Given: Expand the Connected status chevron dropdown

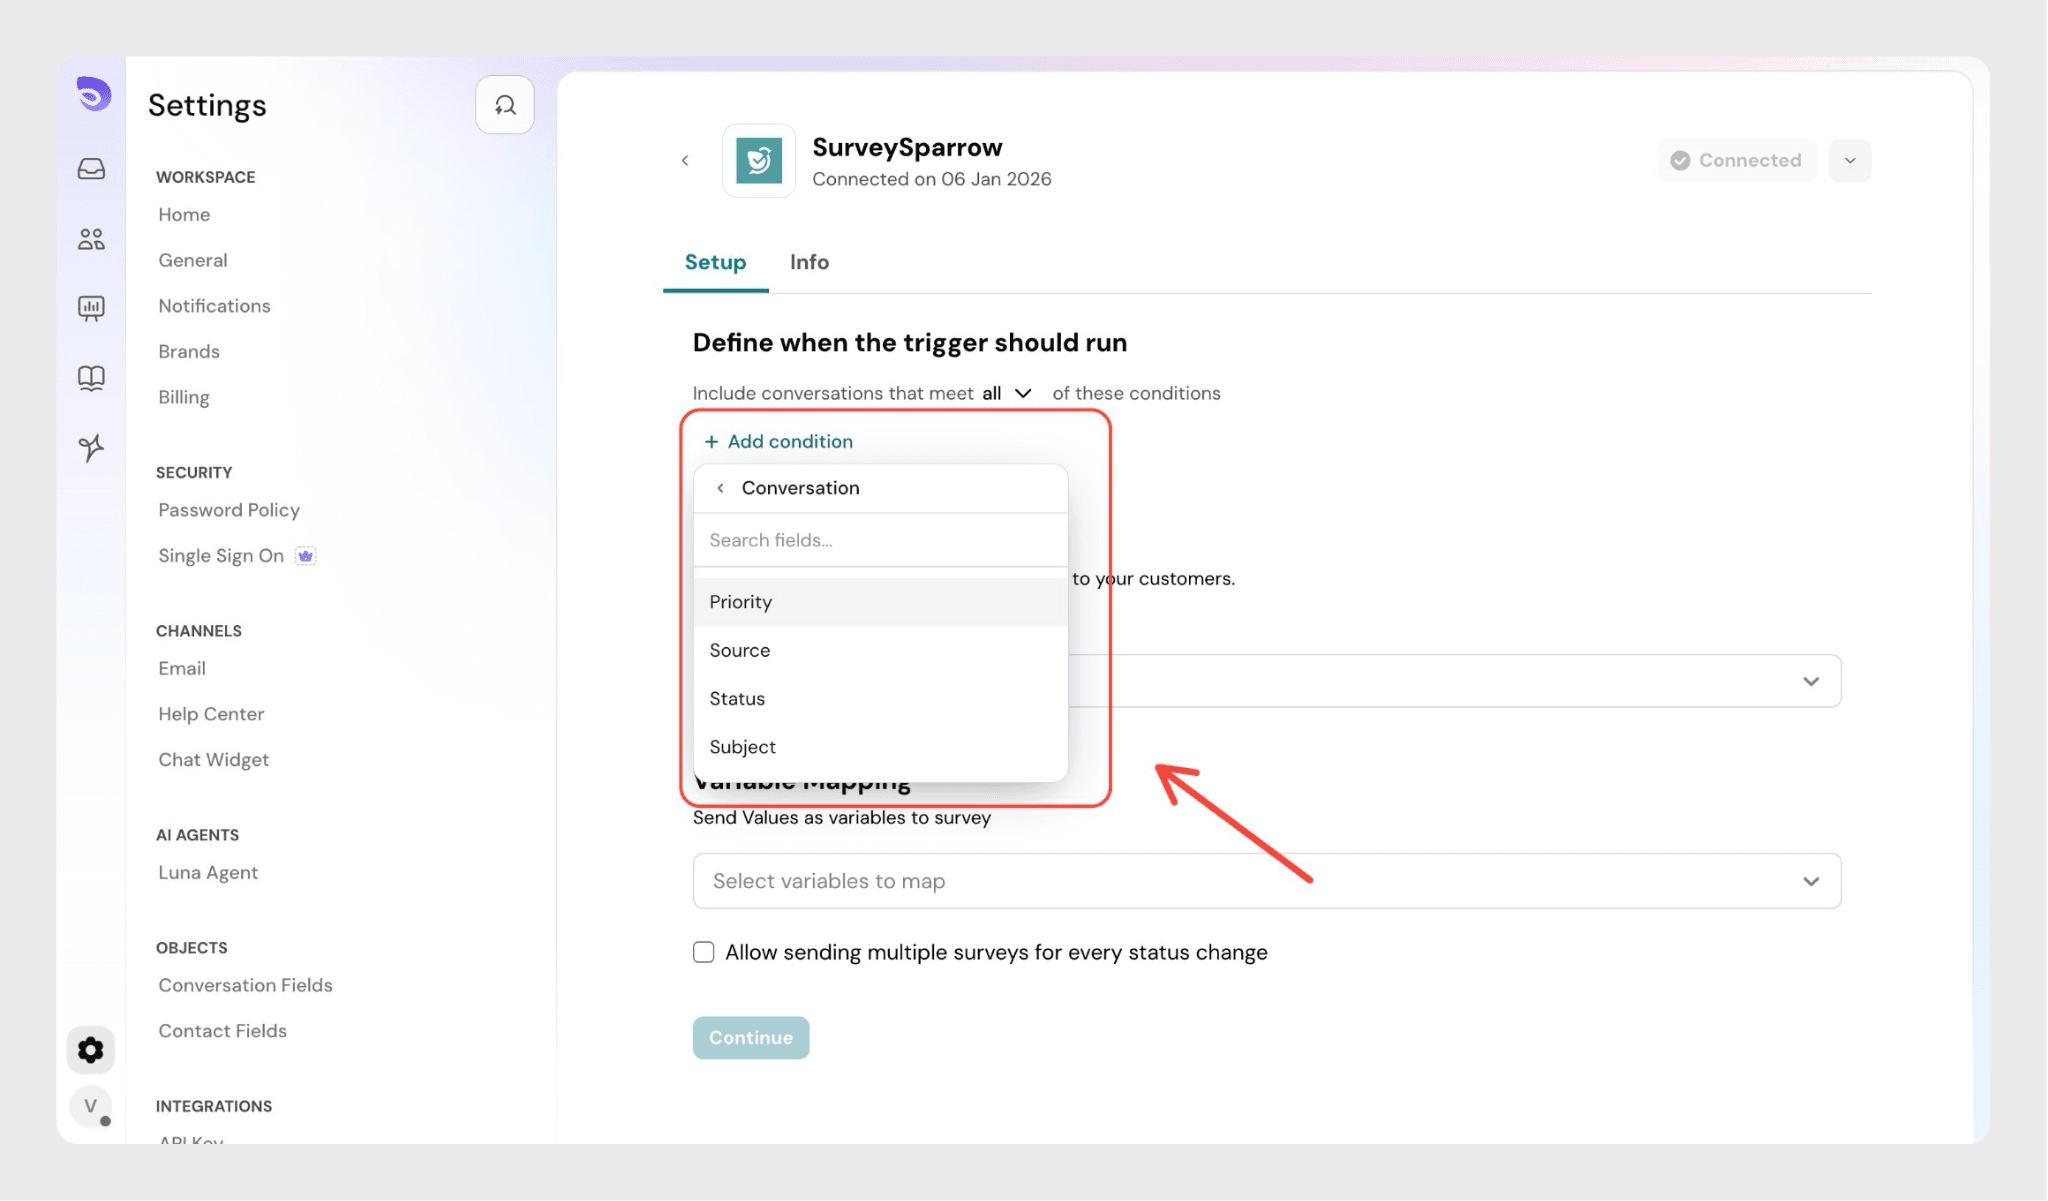Looking at the screenshot, I should [1850, 161].
